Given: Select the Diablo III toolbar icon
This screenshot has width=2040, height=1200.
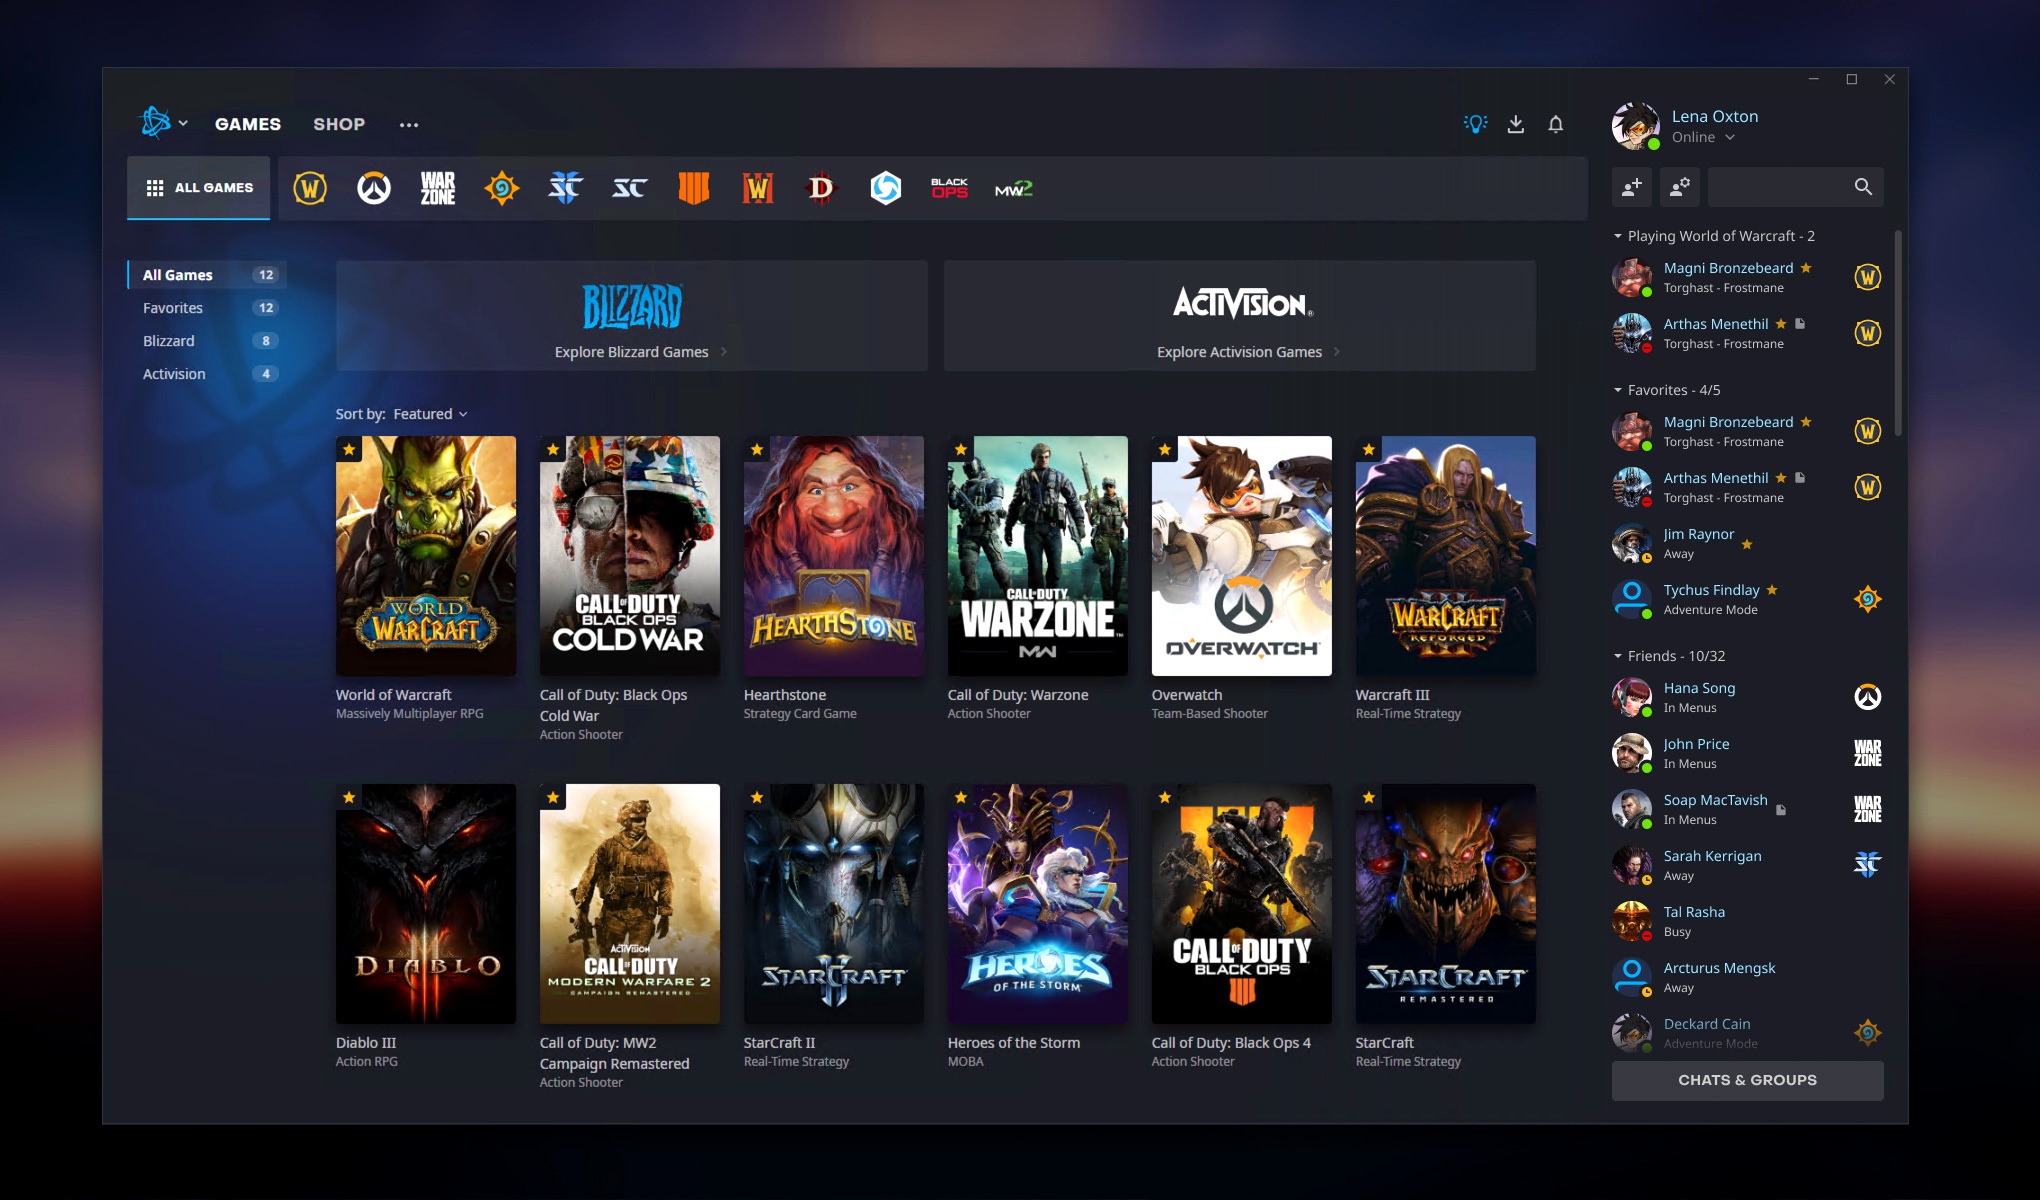Looking at the screenshot, I should click(819, 187).
